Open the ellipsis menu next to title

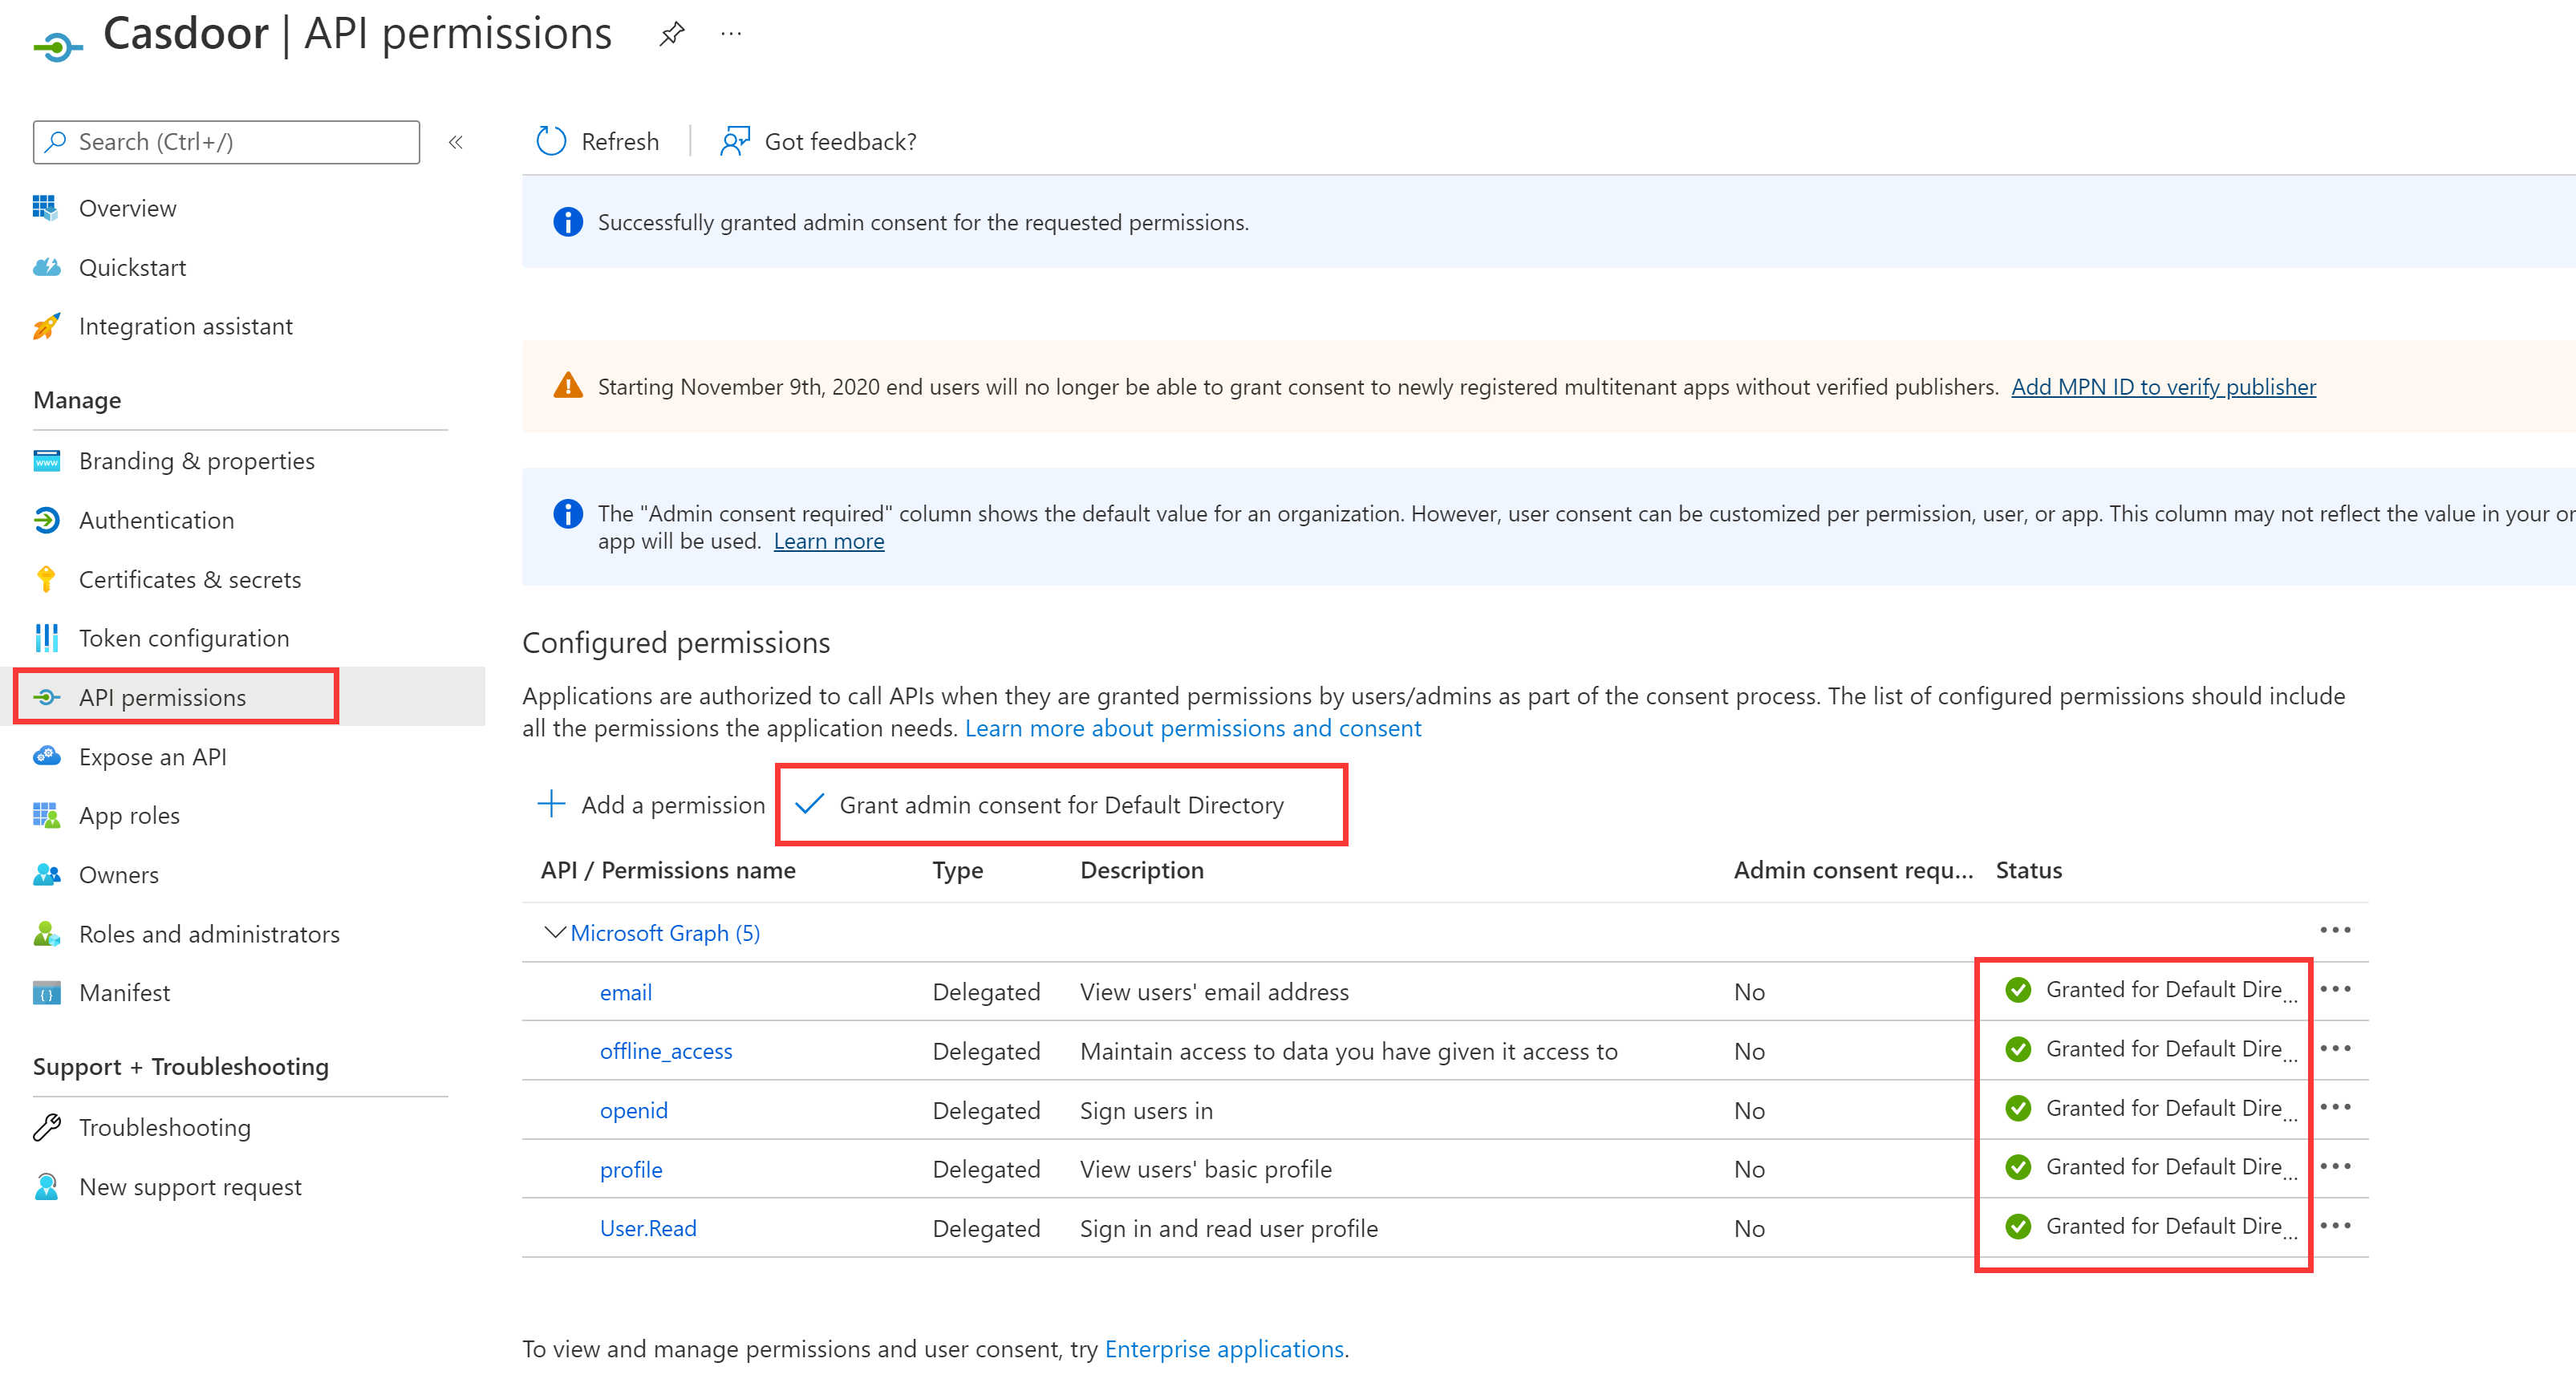point(731,35)
